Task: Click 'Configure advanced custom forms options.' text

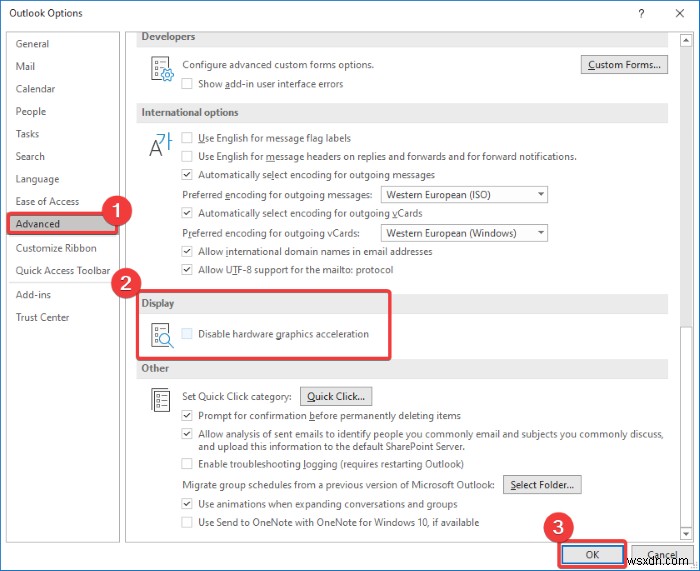Action: (278, 65)
